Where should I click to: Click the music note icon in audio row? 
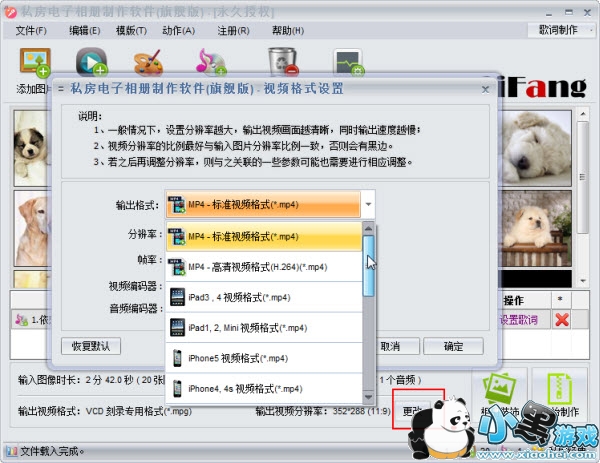pyautogui.click(x=21, y=320)
